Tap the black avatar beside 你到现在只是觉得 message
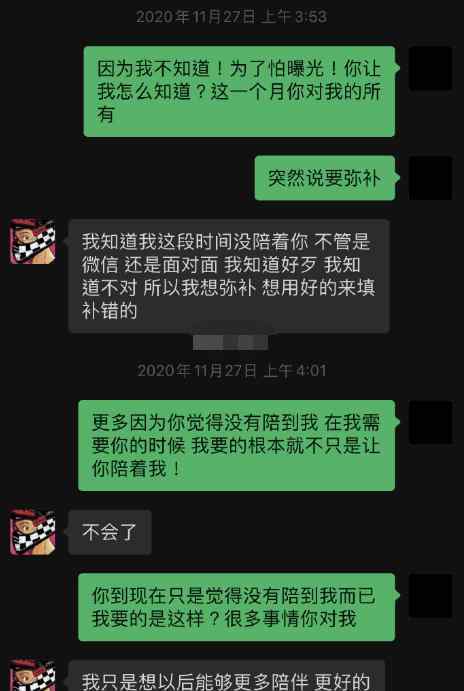Viewport: 464px width, 691px height. pos(431,596)
